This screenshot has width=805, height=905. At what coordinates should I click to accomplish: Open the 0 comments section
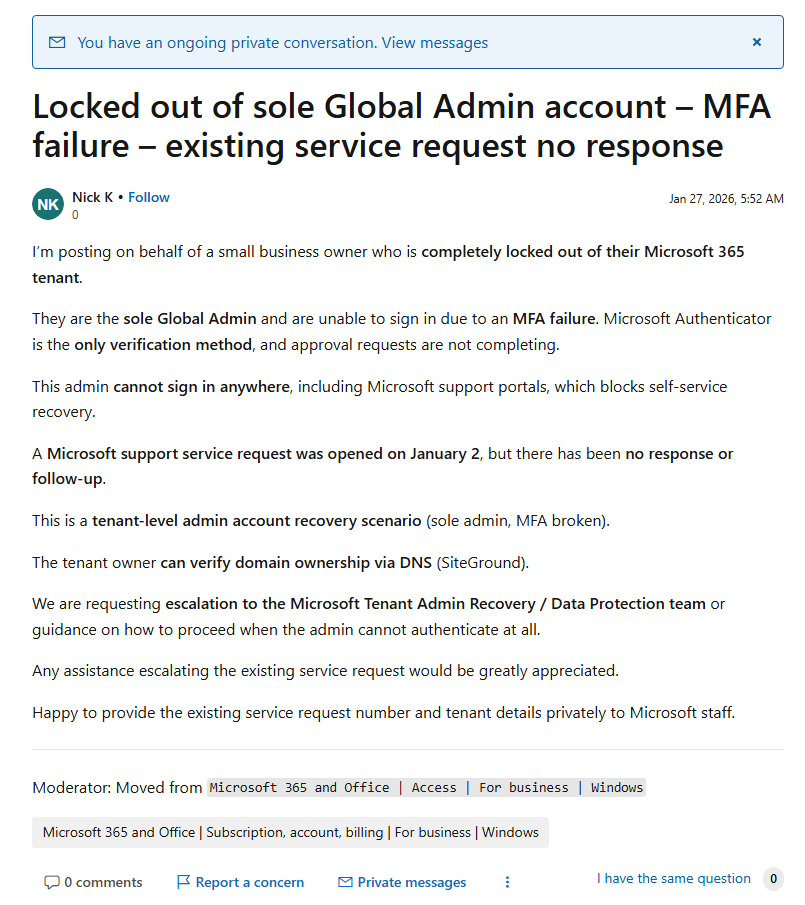93,882
